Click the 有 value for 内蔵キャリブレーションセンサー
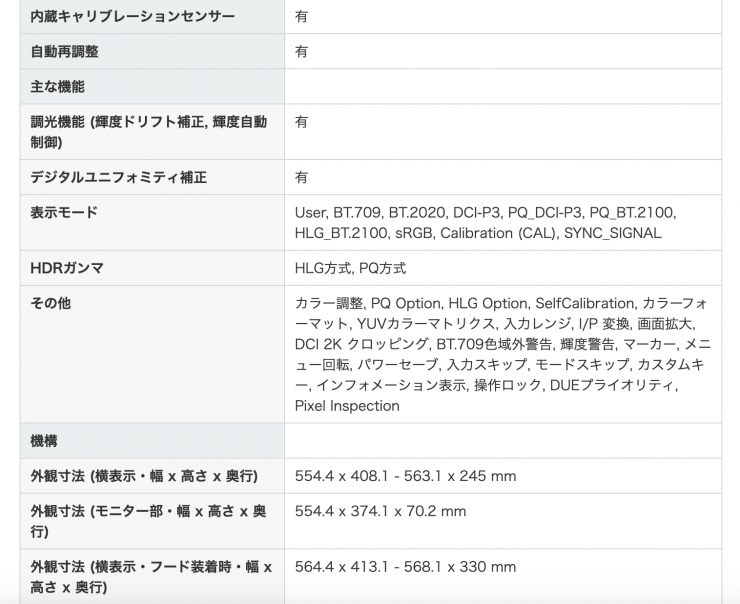Viewport: 740px width, 604px height. (x=301, y=17)
